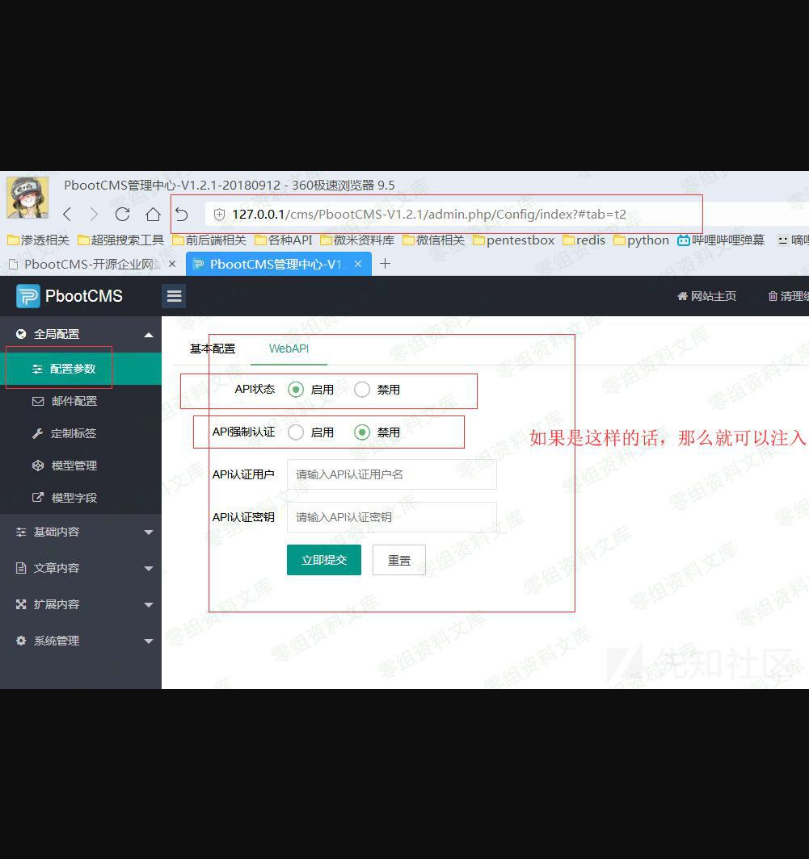Click the undo/restore page icon

181,214
